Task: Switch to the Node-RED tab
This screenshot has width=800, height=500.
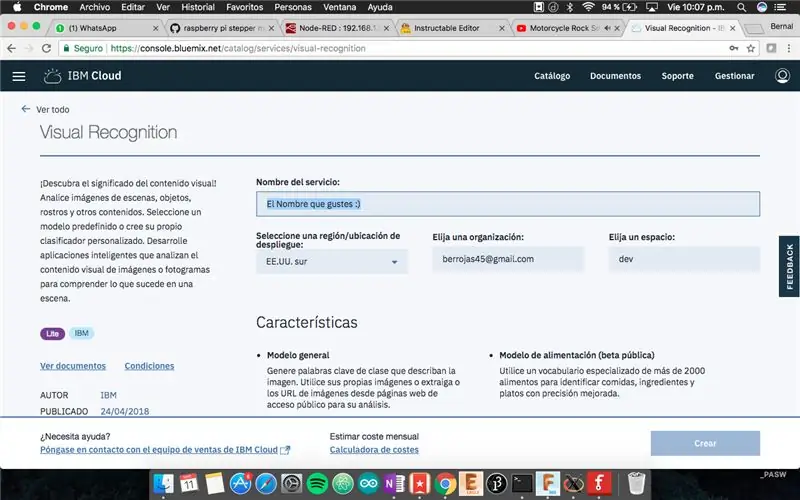Action: click(x=337, y=28)
